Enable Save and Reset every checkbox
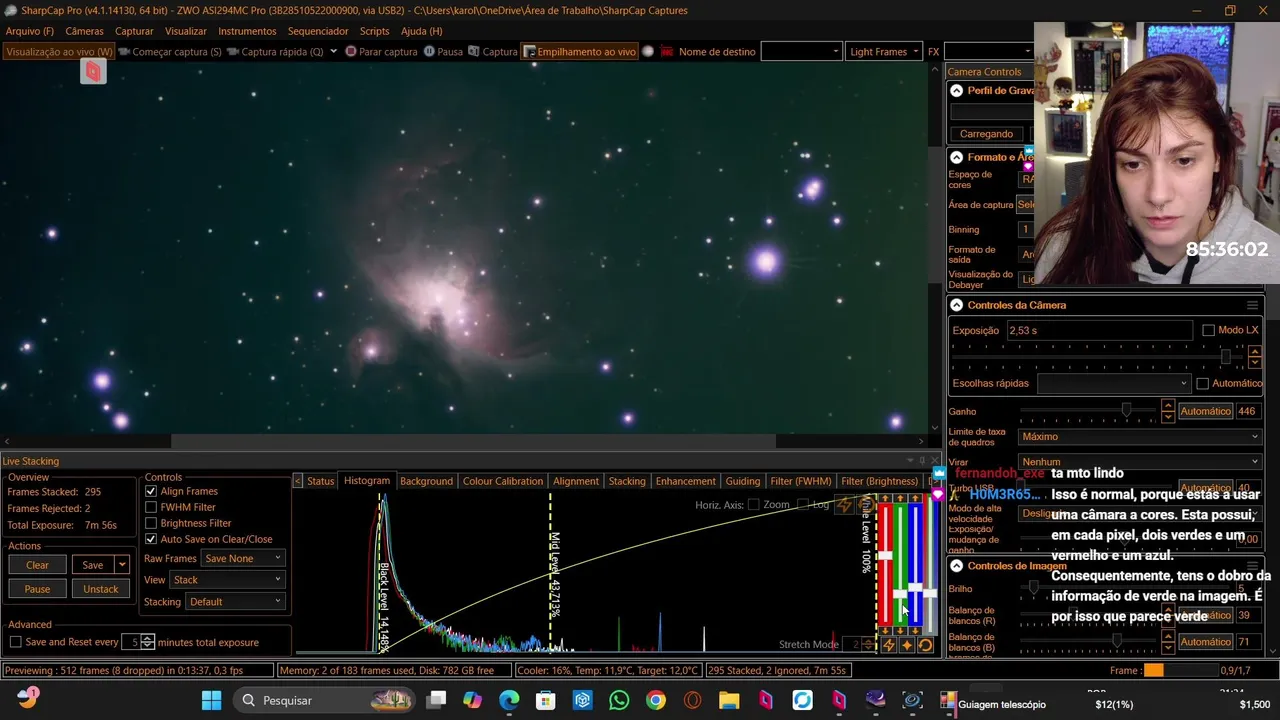The height and width of the screenshot is (720, 1280). coord(15,642)
